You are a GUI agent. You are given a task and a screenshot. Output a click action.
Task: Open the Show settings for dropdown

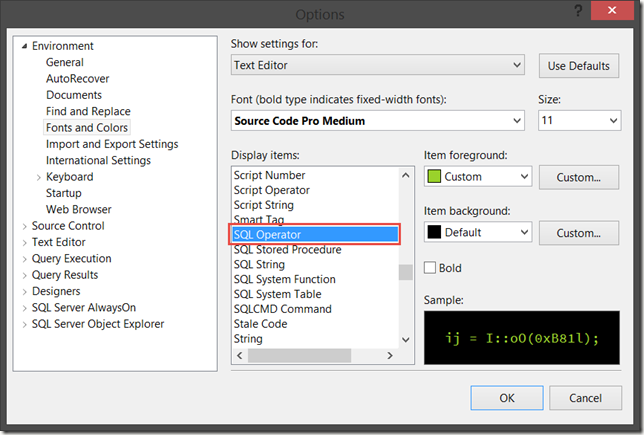377,65
